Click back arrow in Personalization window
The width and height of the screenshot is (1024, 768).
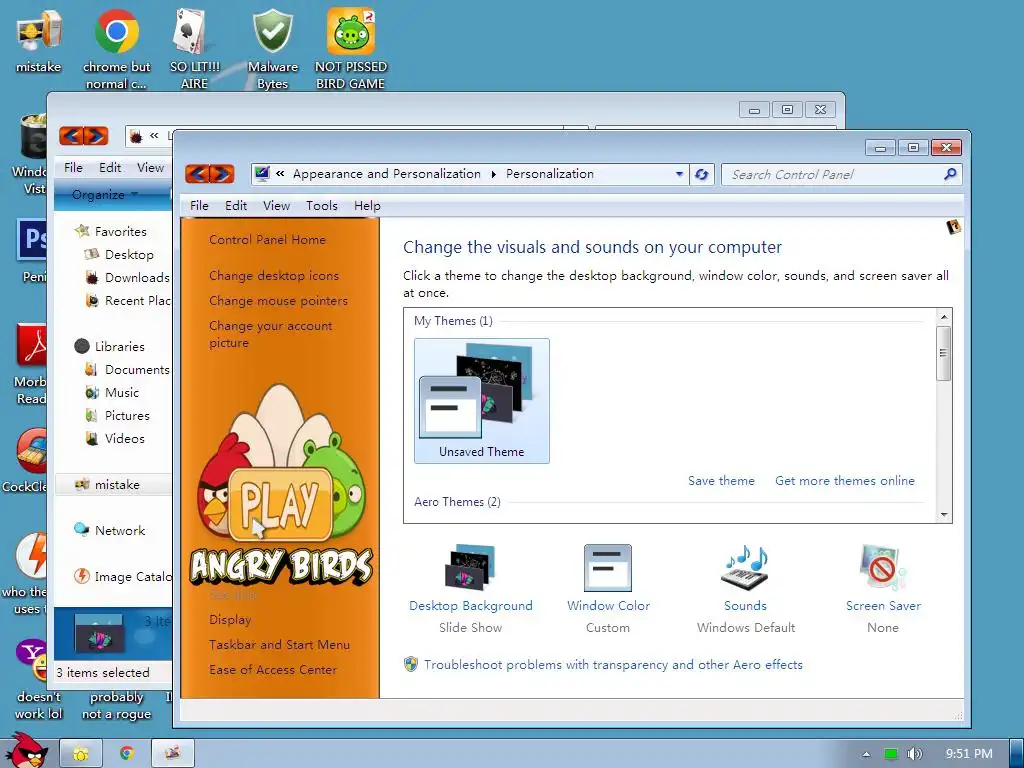pyautogui.click(x=197, y=174)
